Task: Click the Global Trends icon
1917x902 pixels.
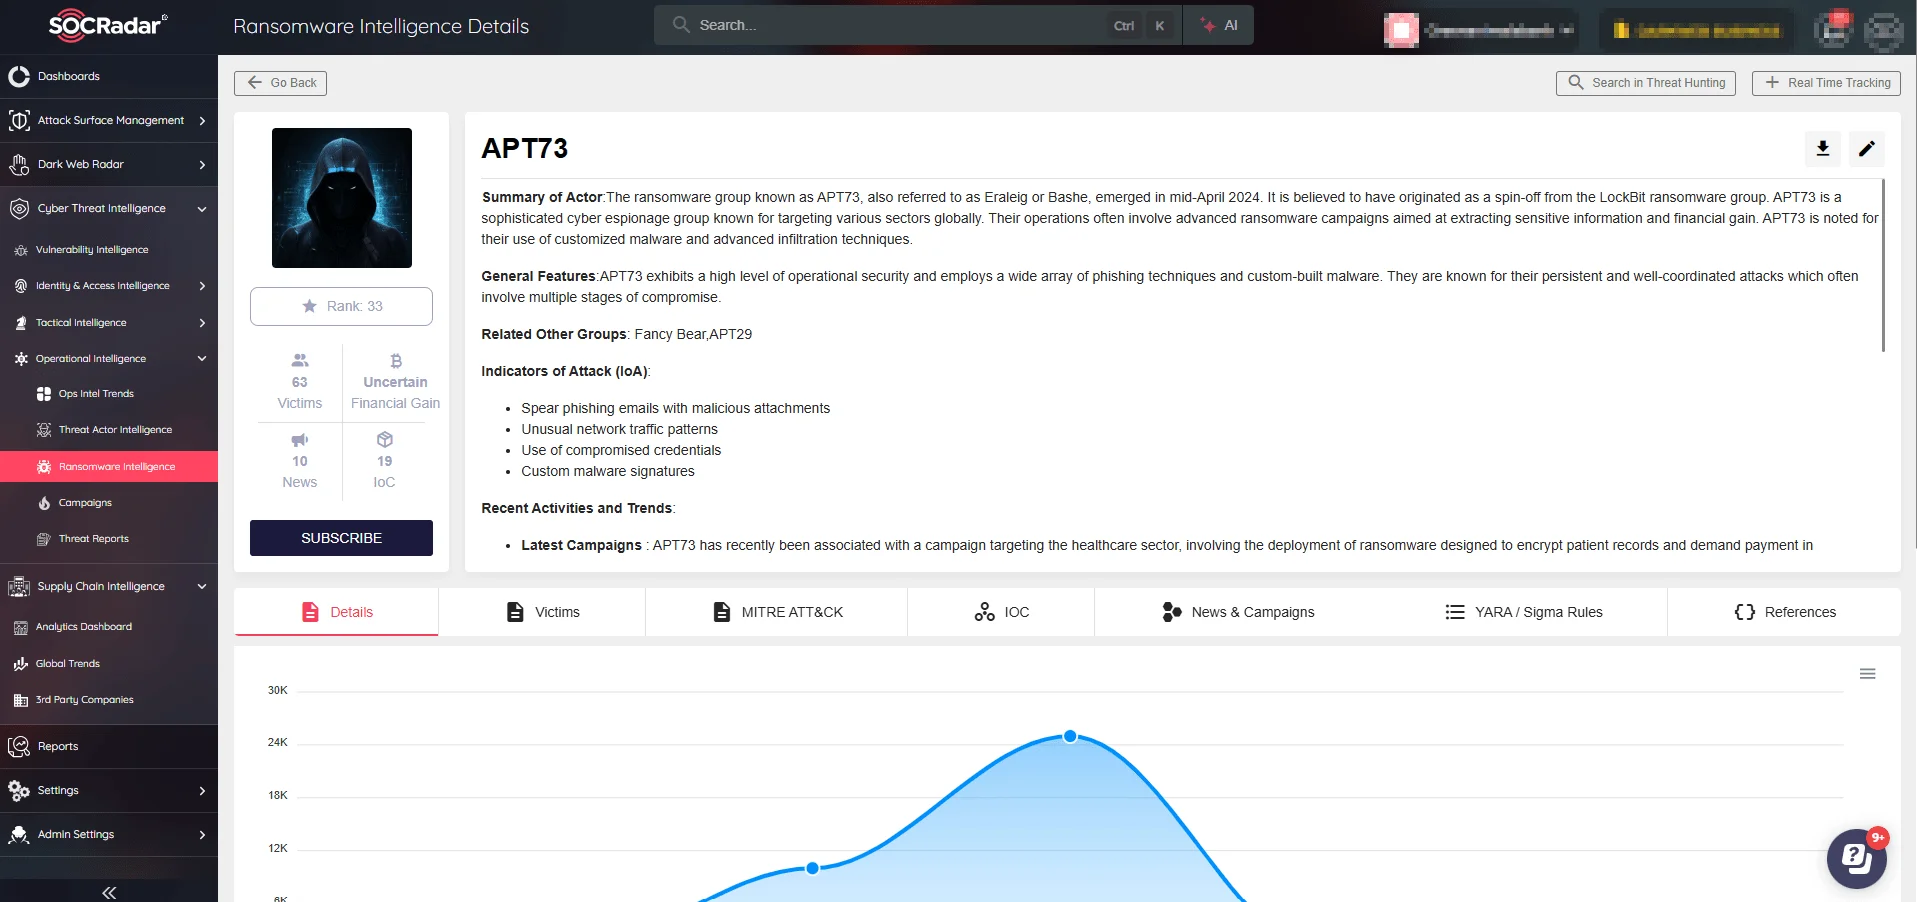Action: pyautogui.click(x=21, y=664)
